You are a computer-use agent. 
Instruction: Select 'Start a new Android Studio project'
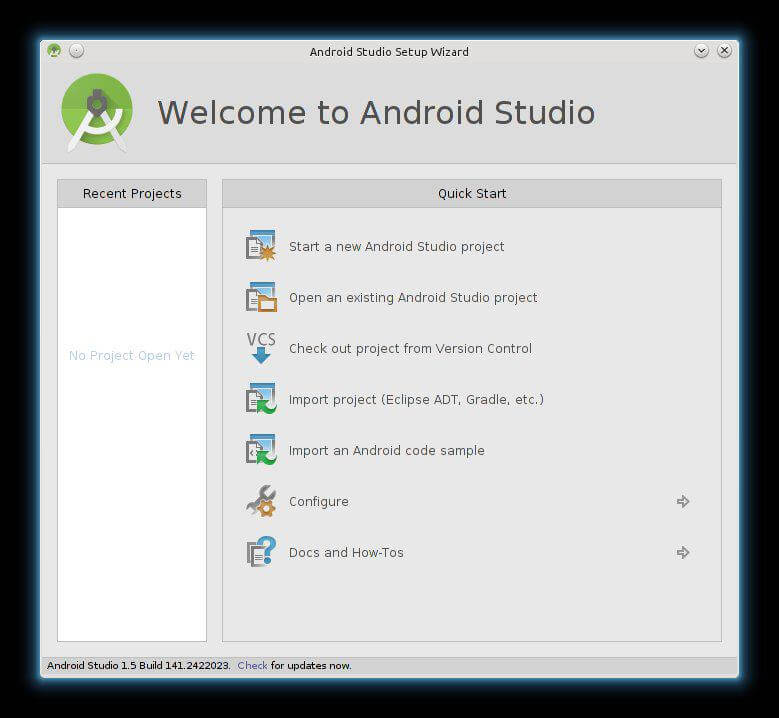(396, 247)
